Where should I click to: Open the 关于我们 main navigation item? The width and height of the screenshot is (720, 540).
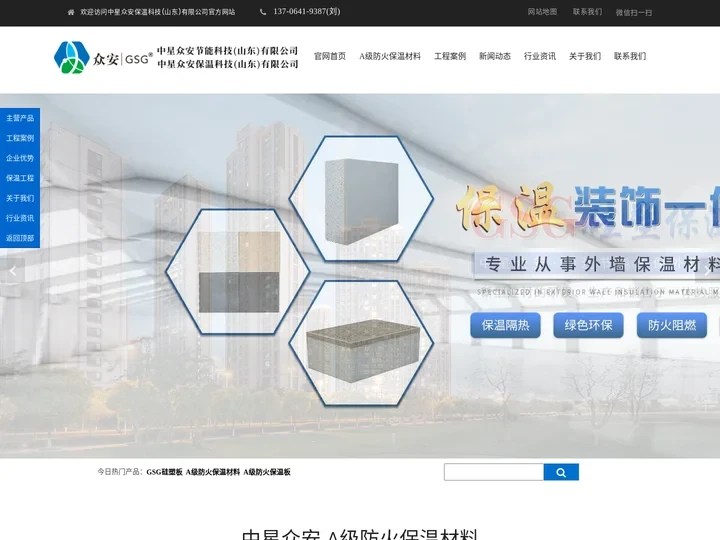(585, 56)
